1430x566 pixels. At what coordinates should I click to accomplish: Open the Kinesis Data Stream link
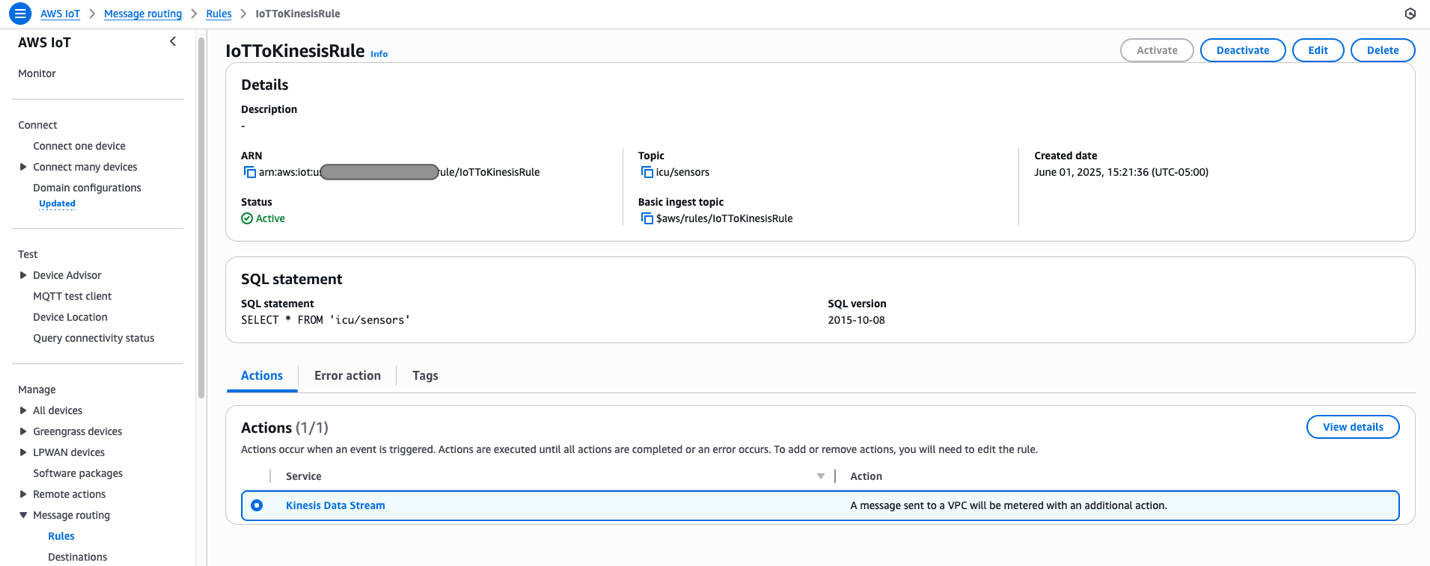(x=335, y=506)
